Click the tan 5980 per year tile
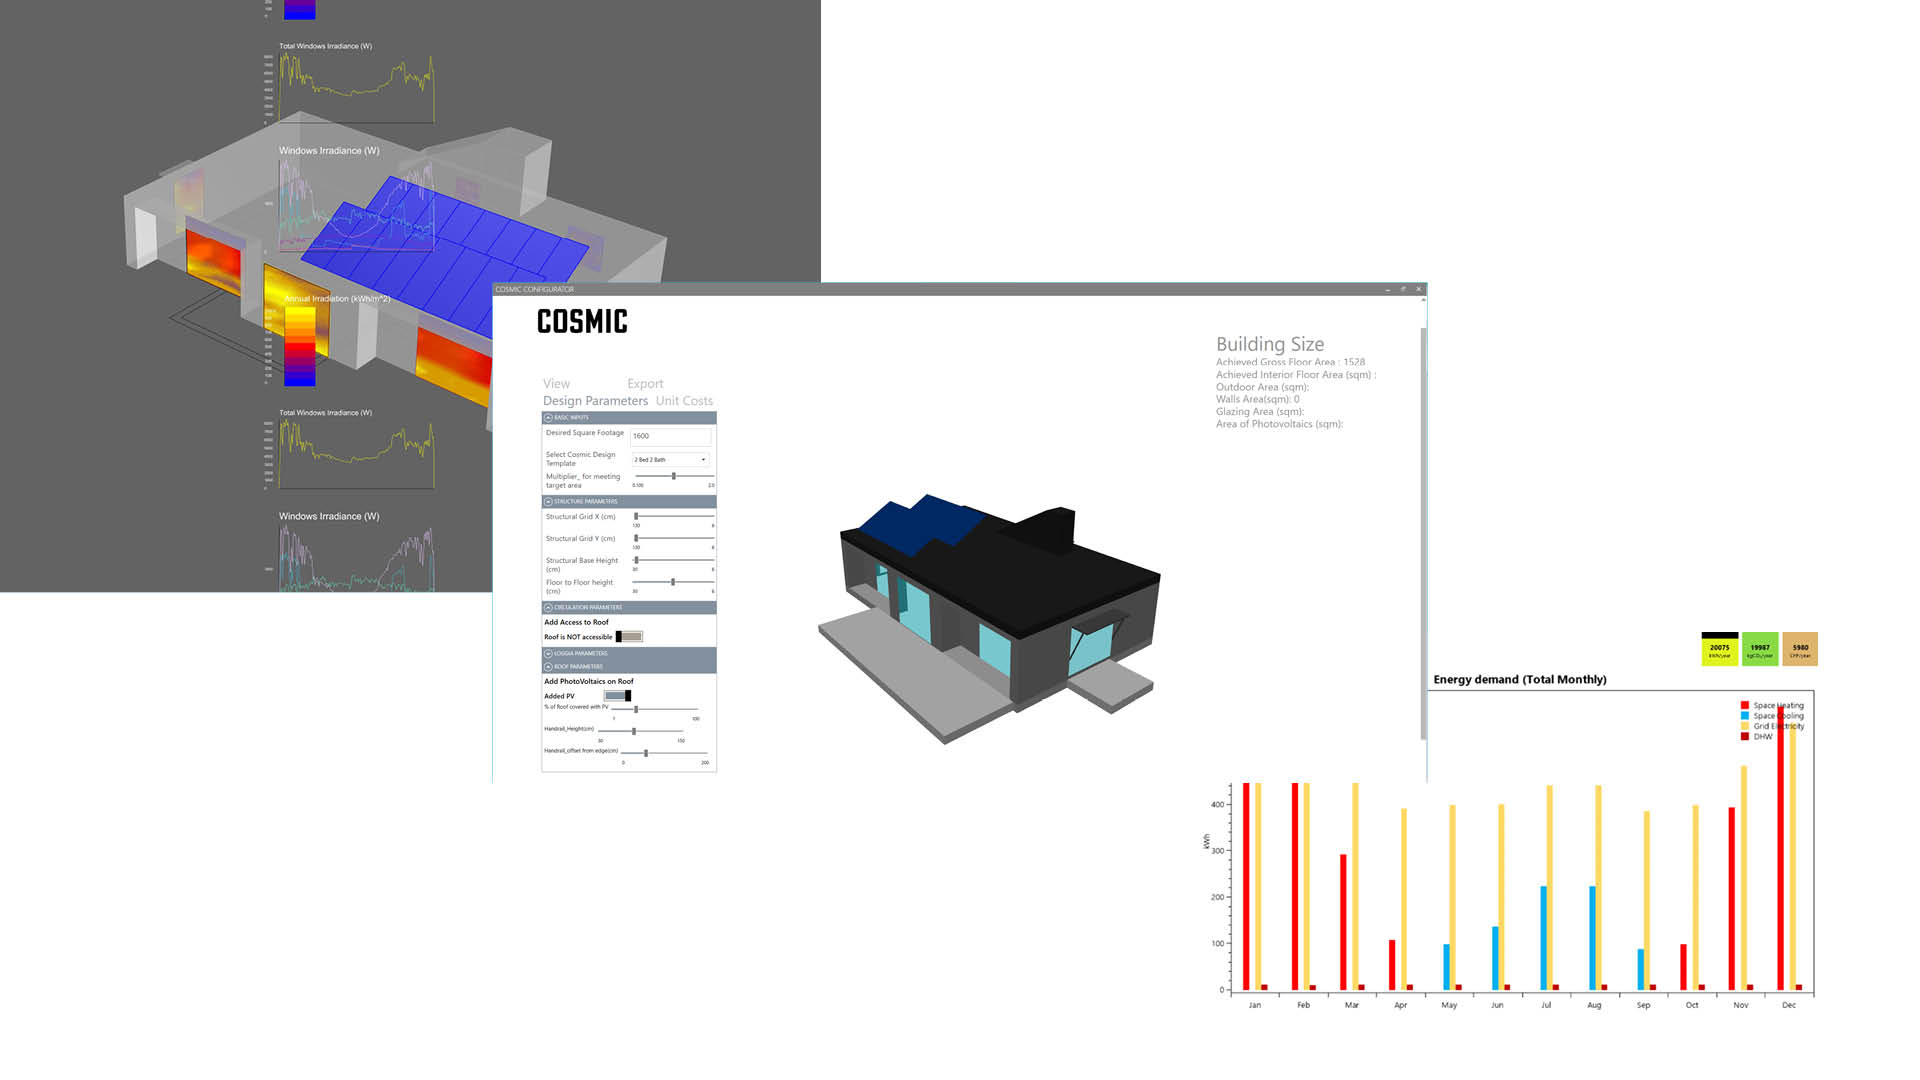Screen dimensions: 1920x1080 (1800, 649)
